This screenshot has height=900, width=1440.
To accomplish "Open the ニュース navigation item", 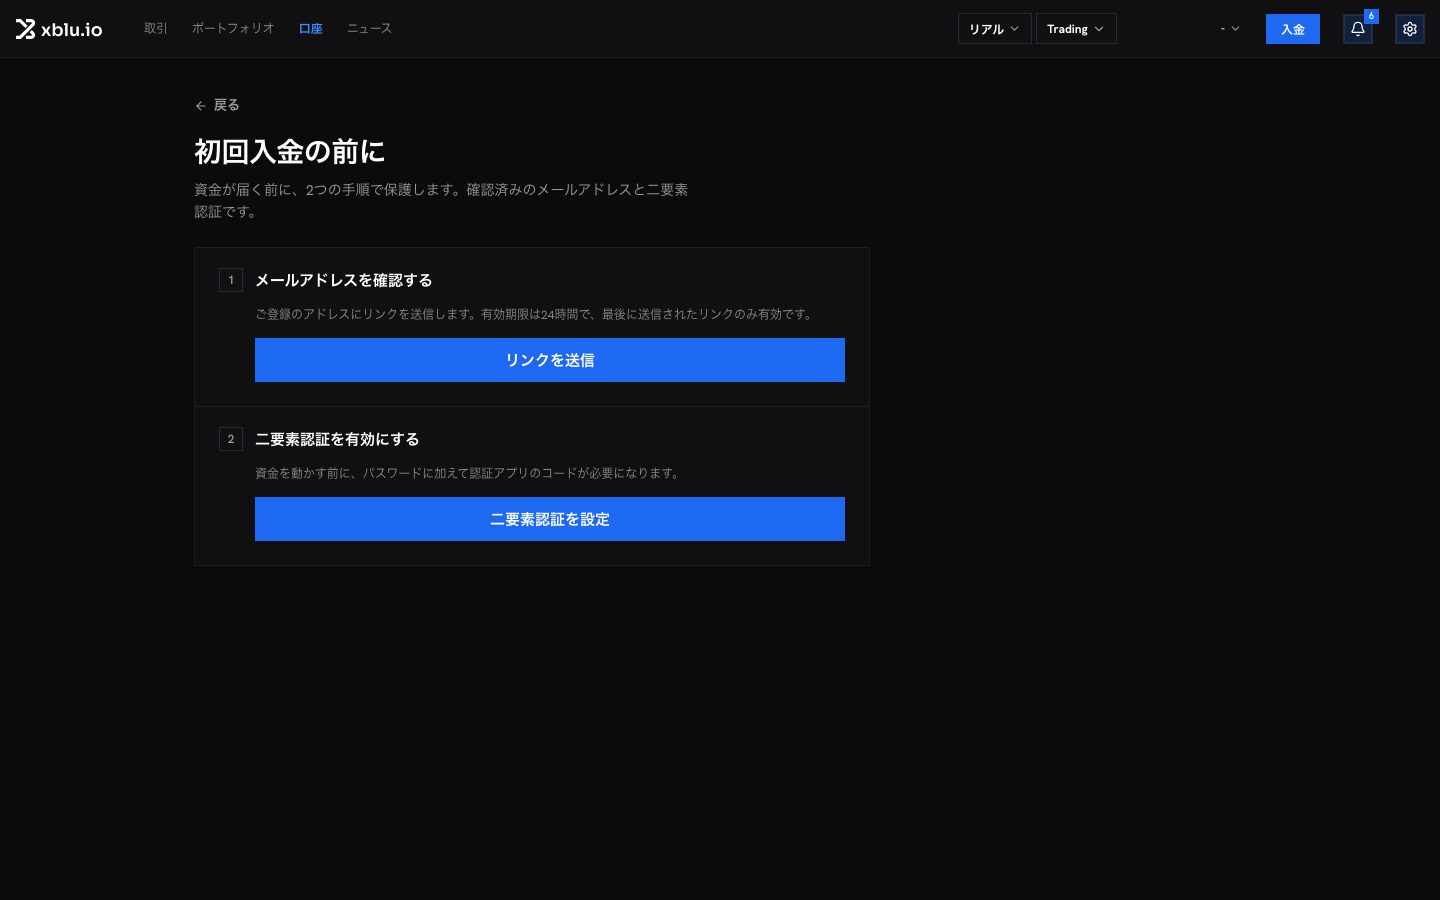I will tap(369, 29).
